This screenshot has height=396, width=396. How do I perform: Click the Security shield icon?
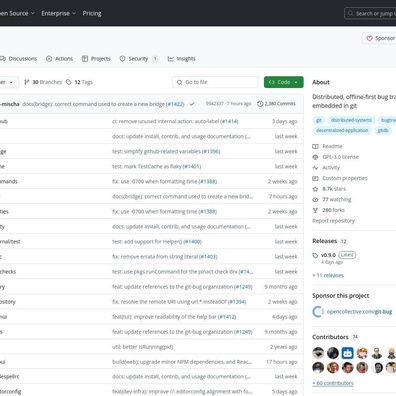122,59
